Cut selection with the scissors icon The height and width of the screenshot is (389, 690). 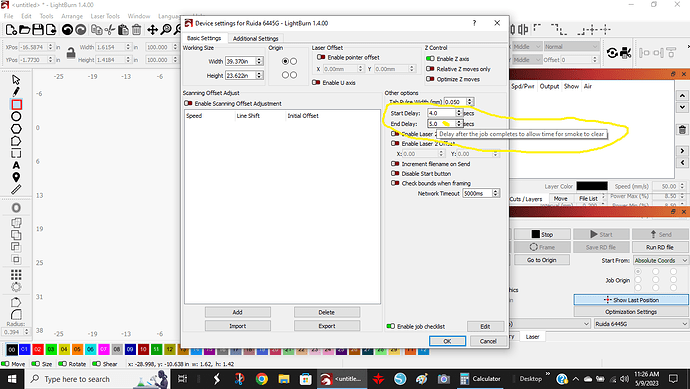coord(110,29)
